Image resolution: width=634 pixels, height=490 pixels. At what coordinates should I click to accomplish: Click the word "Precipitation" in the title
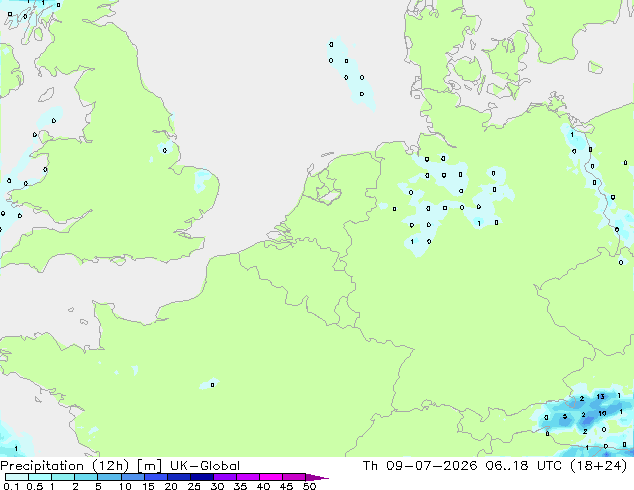pos(42,466)
